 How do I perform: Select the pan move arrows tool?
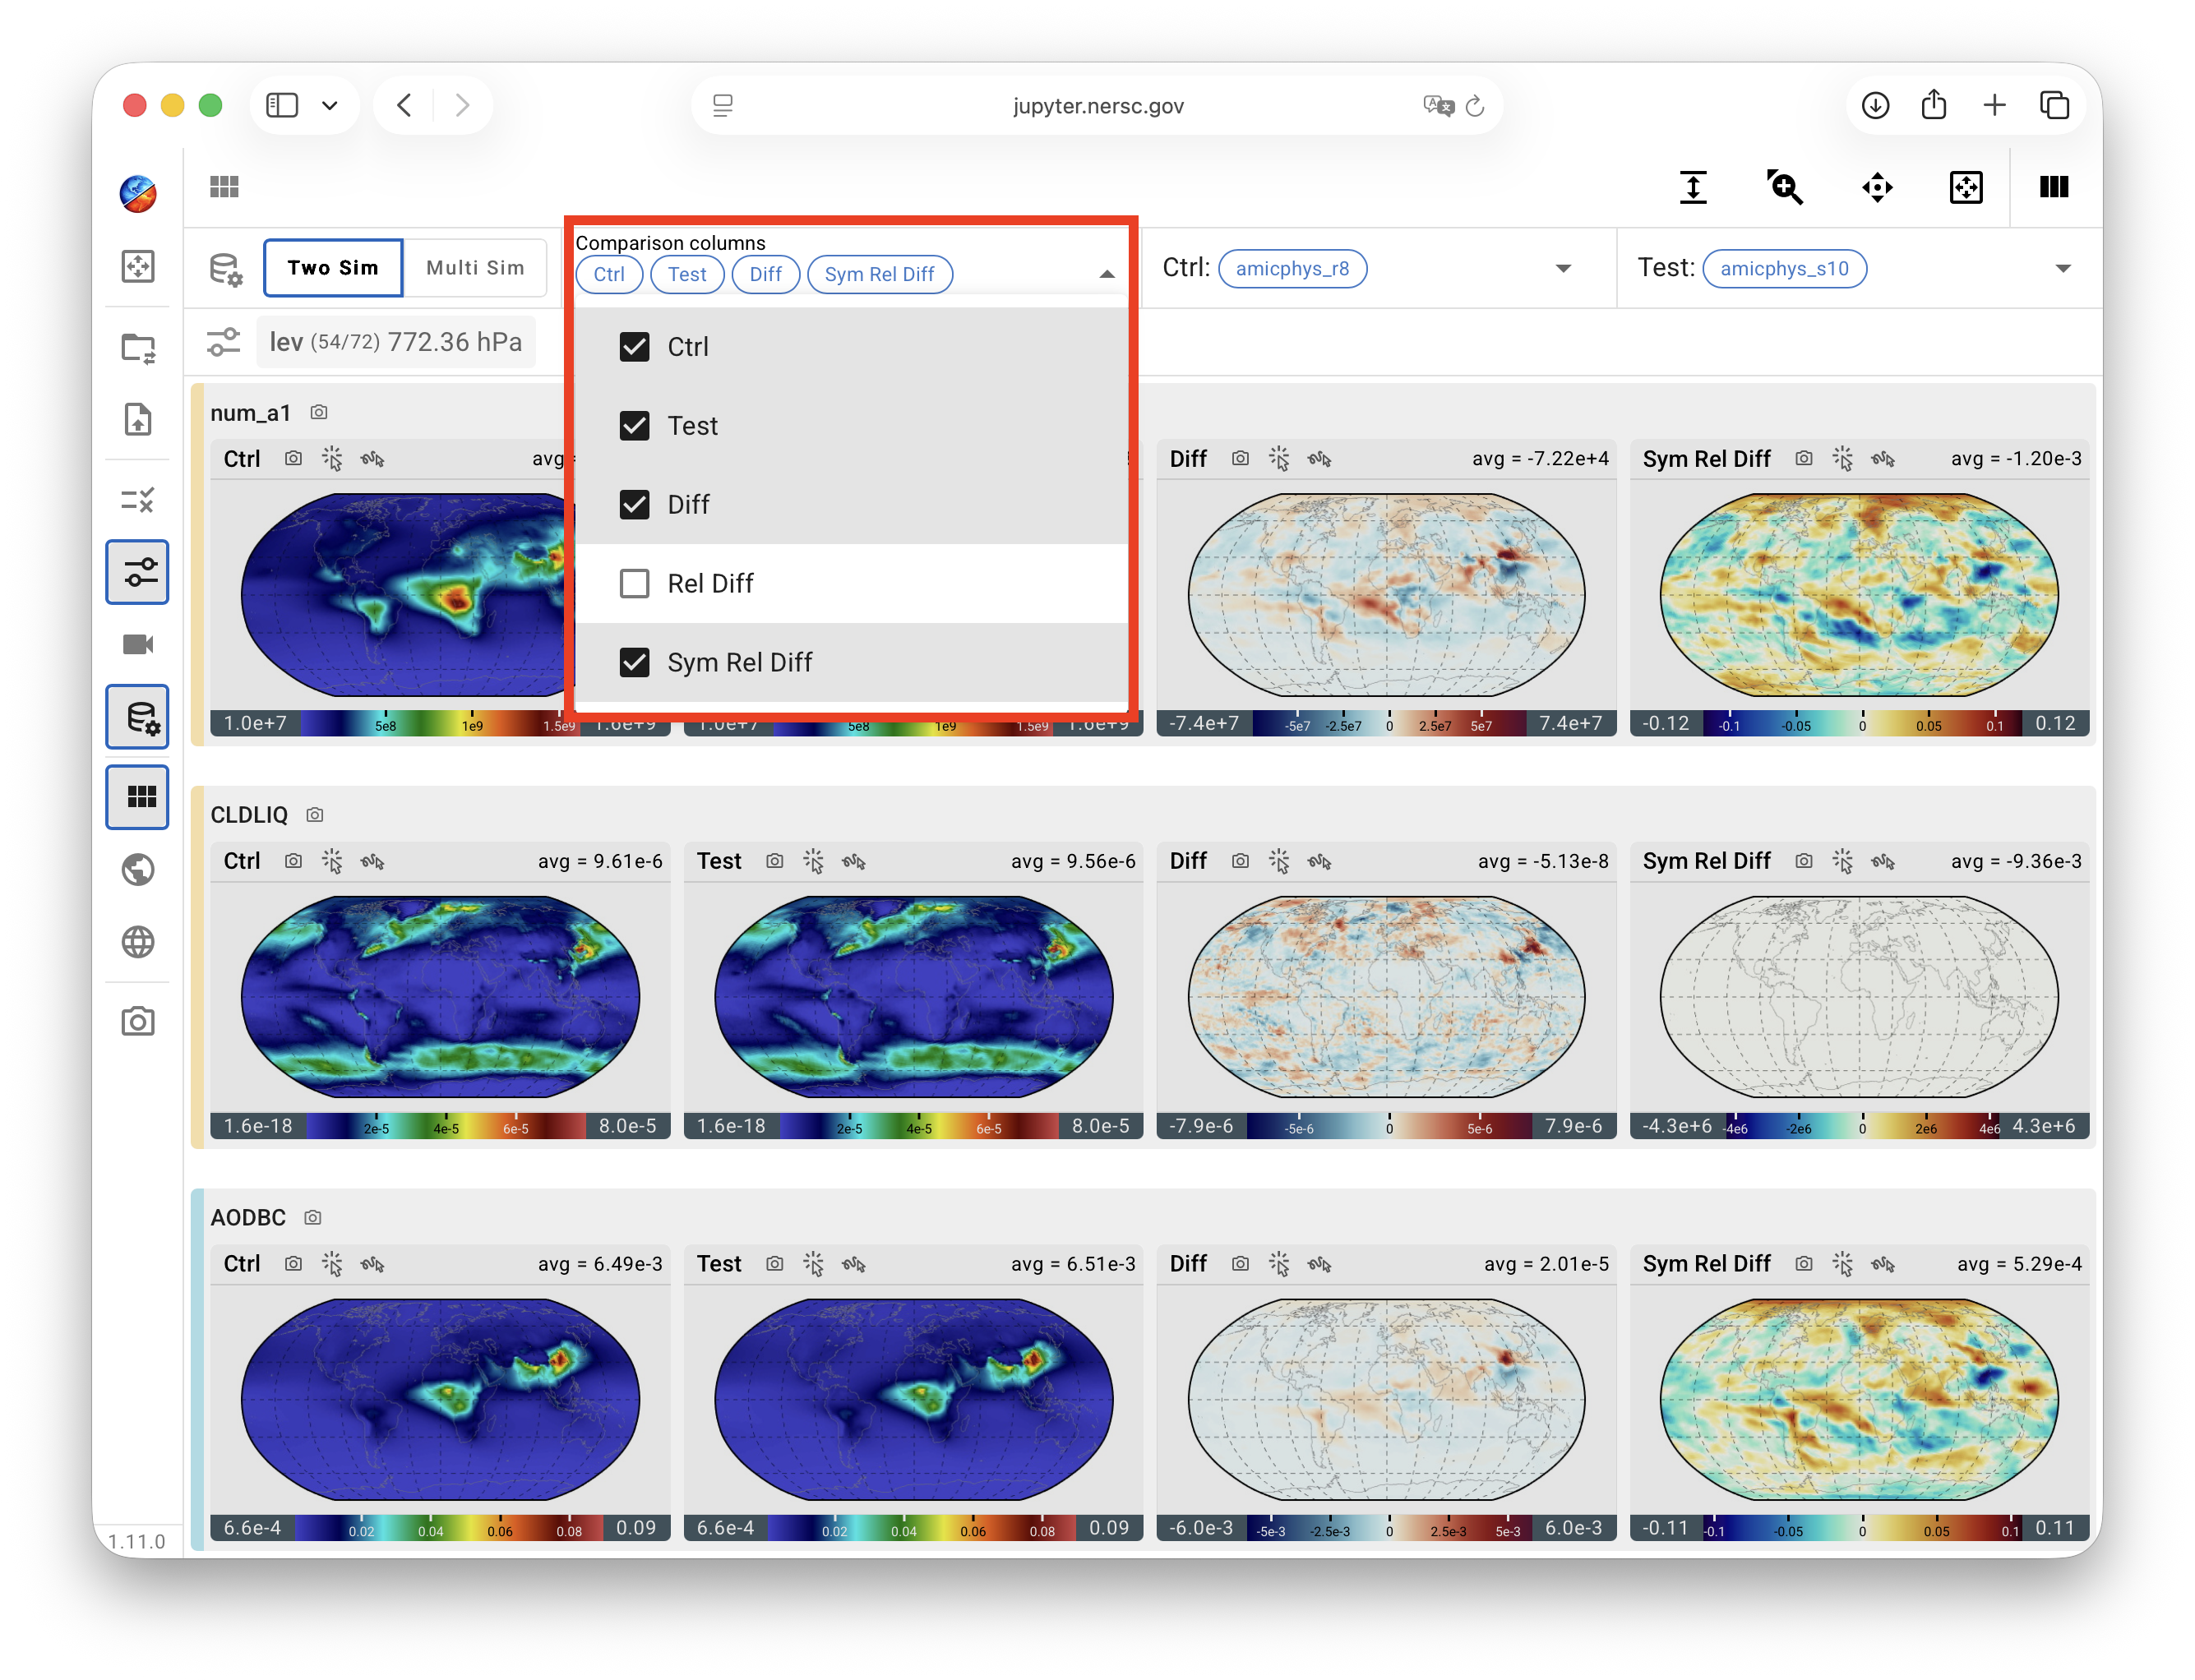pos(1877,187)
